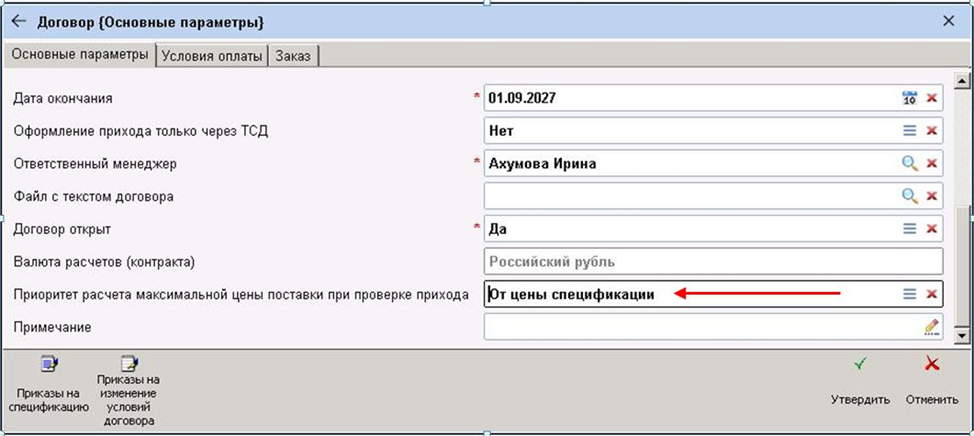Image resolution: width=974 pixels, height=436 pixels.
Task: Open list for Оформление прихода только через ТСД
Action: 909,130
